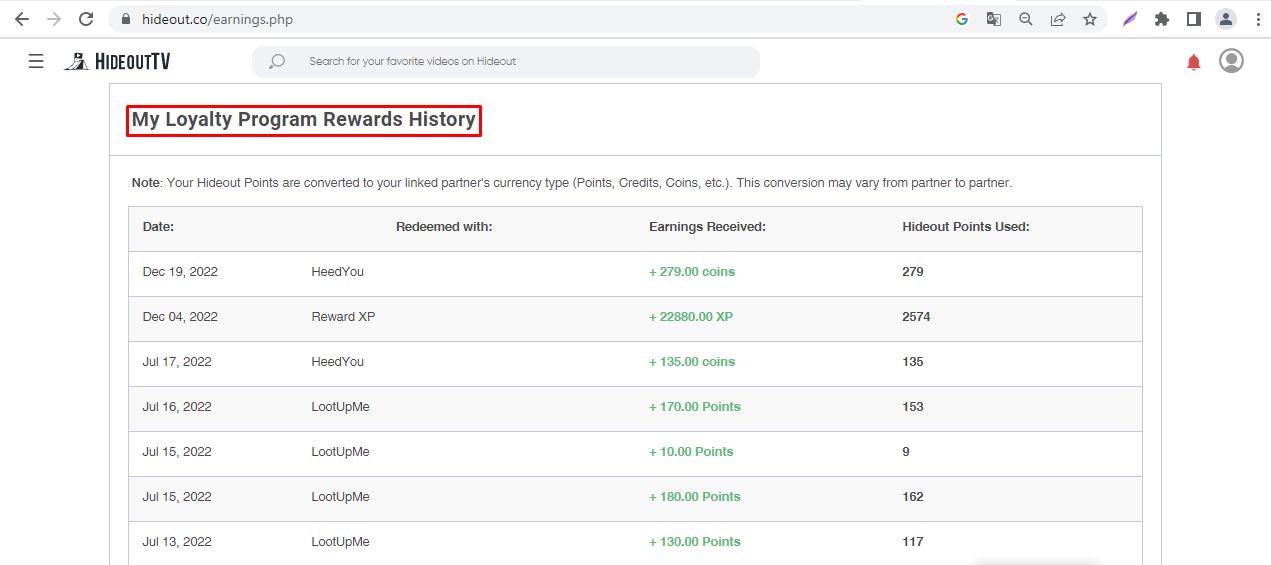Click the + 135.00 coins earnings value

tap(692, 362)
